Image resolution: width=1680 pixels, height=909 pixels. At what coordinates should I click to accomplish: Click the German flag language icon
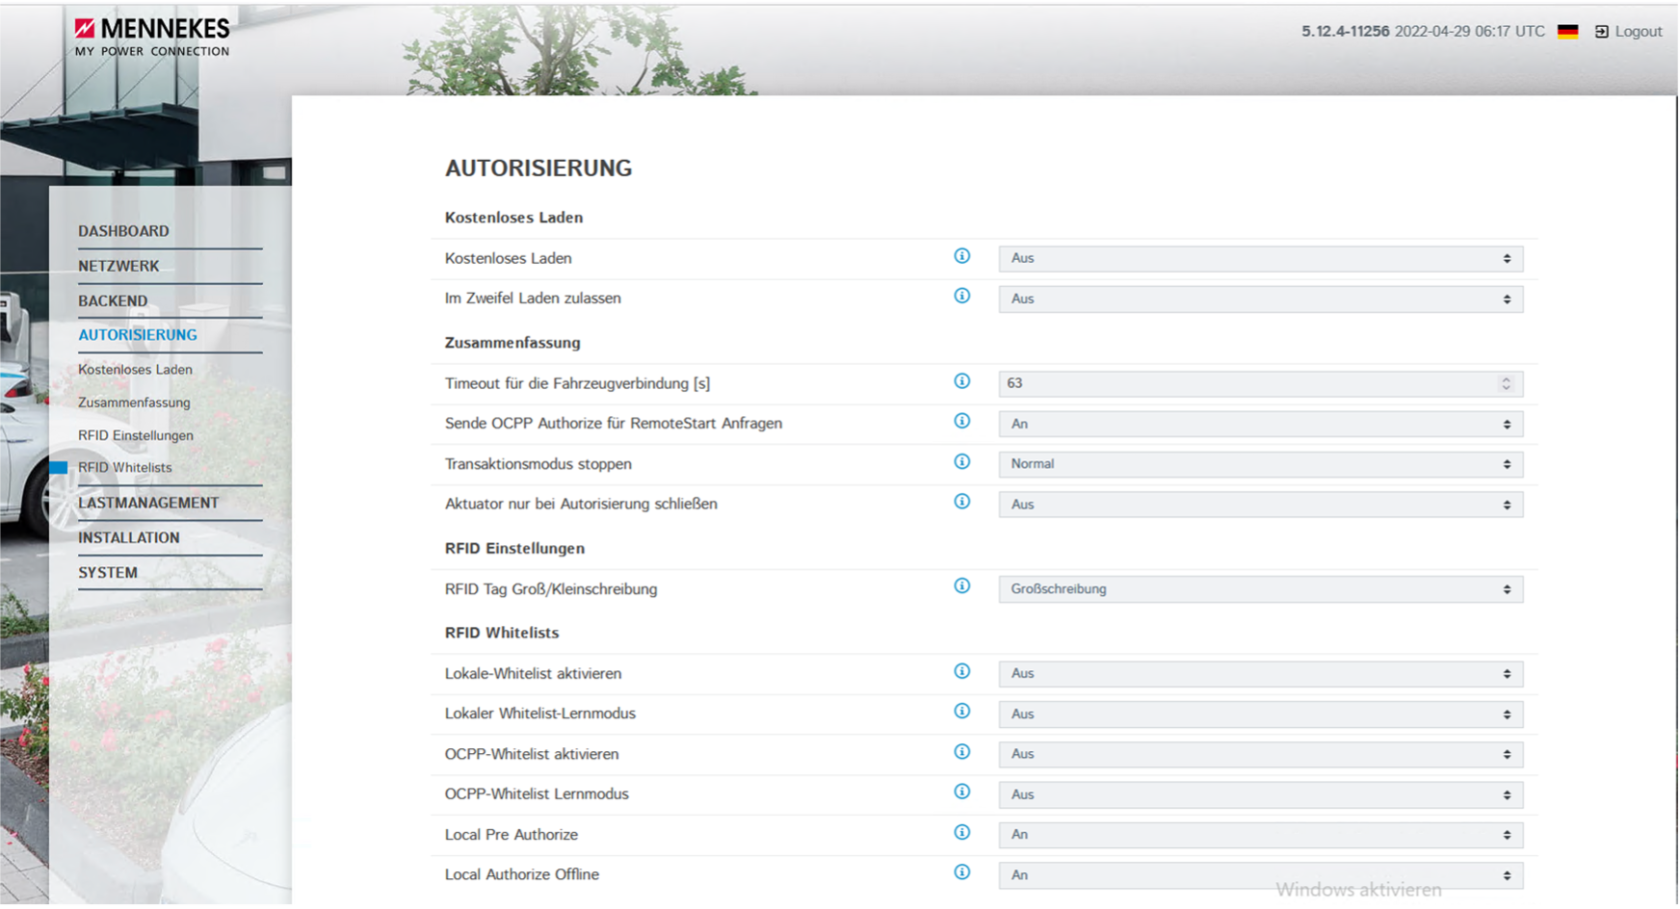1567,32
